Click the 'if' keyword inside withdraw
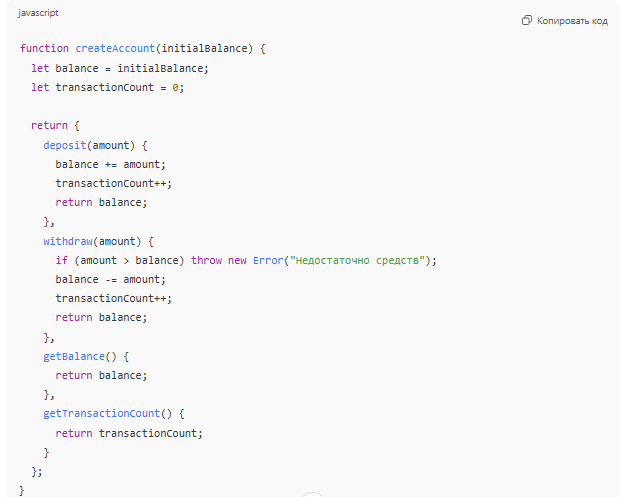This screenshot has width=622, height=497. pyautogui.click(x=61, y=260)
